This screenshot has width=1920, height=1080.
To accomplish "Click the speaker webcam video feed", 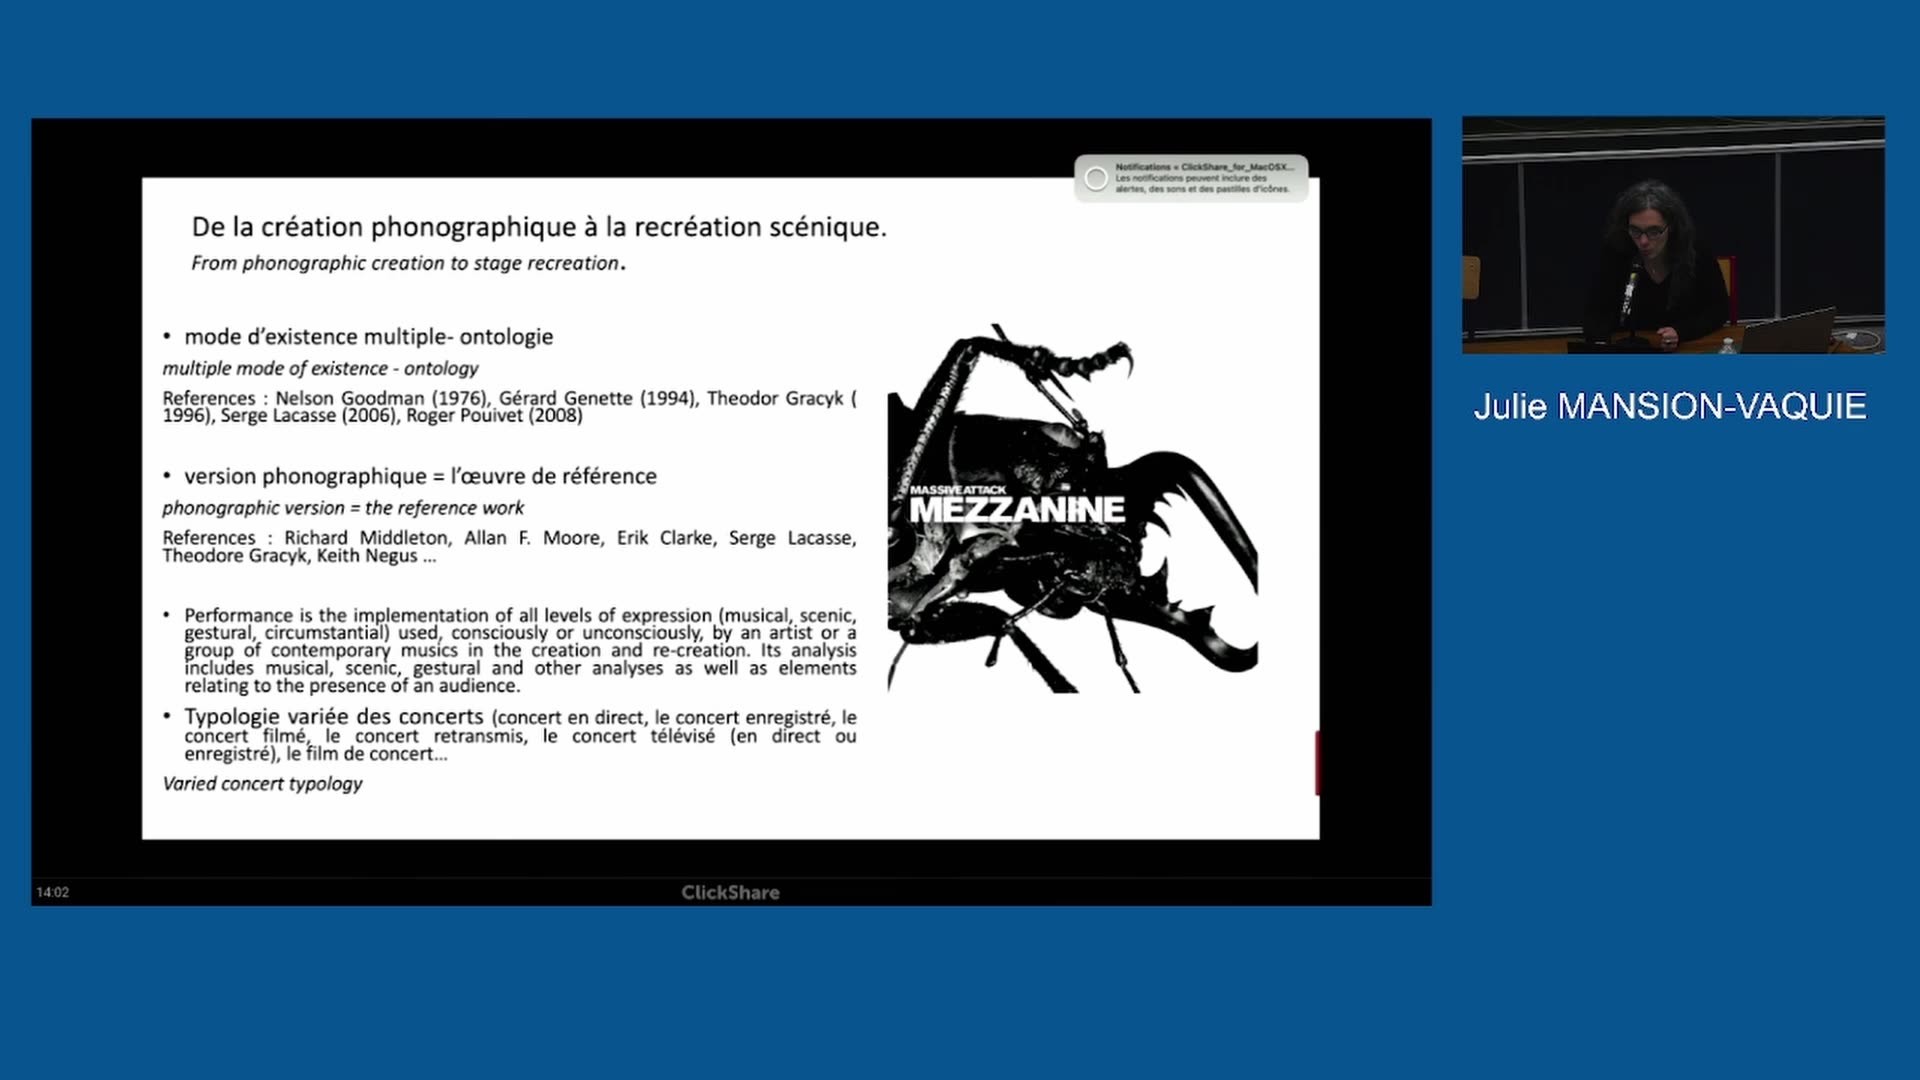I will click(x=1673, y=235).
